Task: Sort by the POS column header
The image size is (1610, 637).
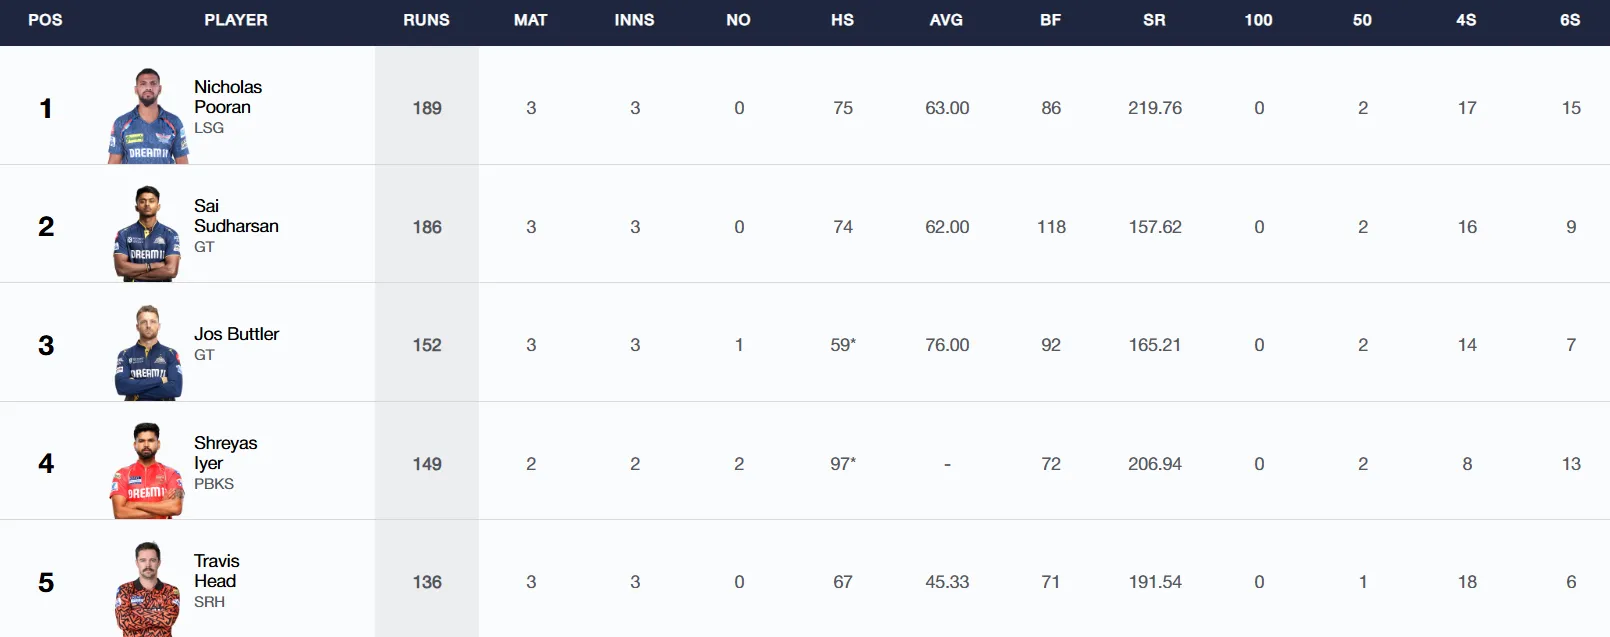Action: click(x=45, y=20)
